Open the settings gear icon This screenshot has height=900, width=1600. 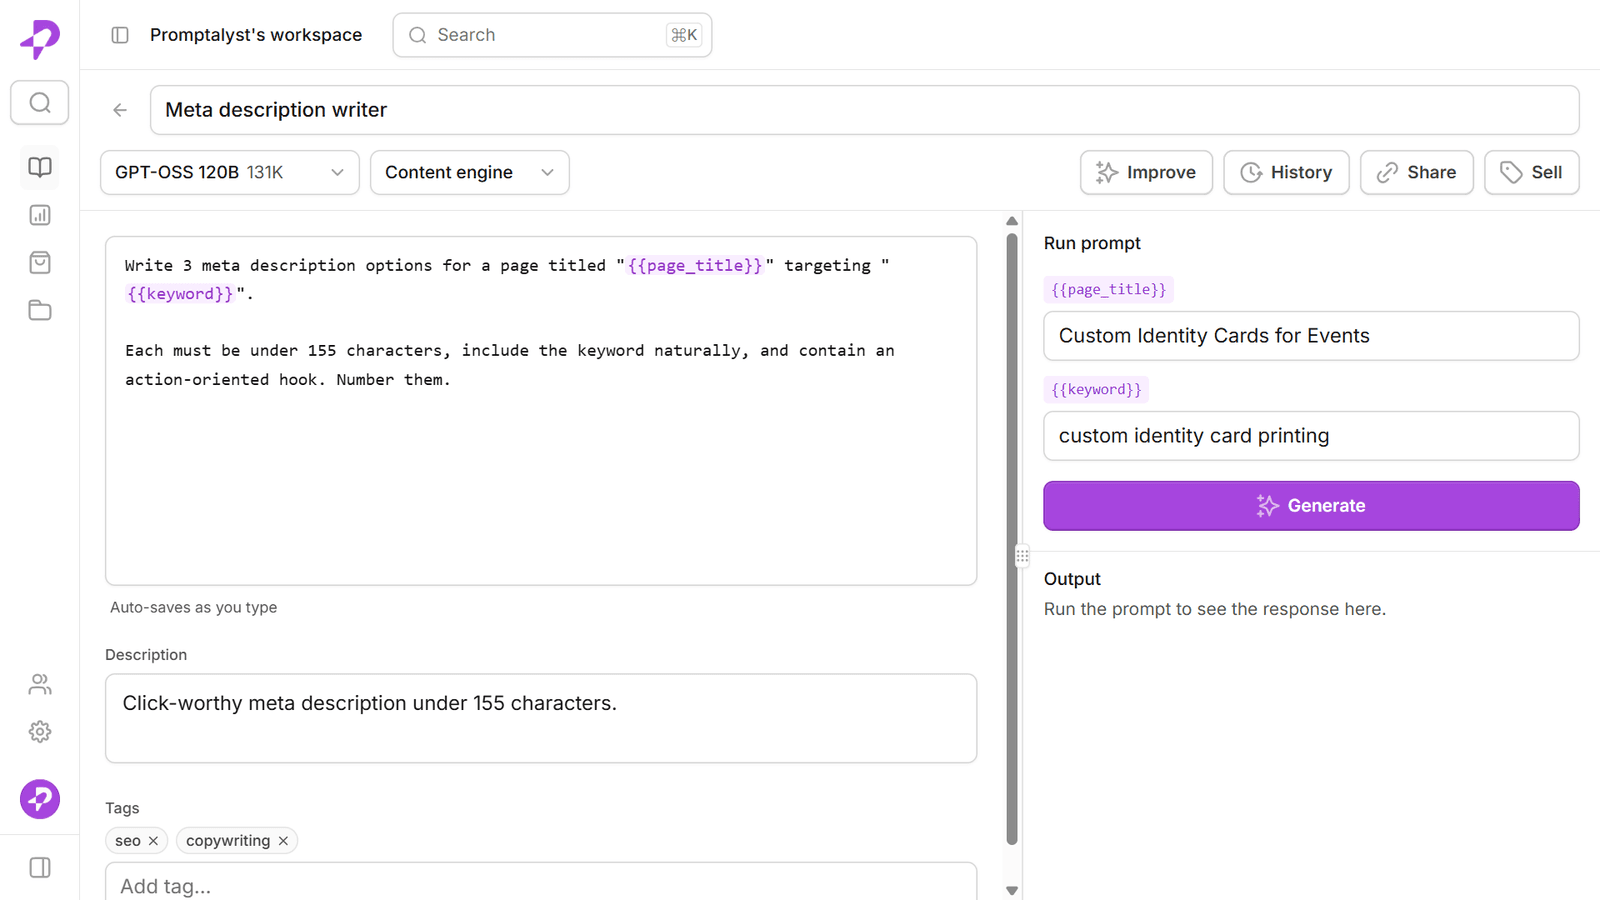[x=40, y=732]
